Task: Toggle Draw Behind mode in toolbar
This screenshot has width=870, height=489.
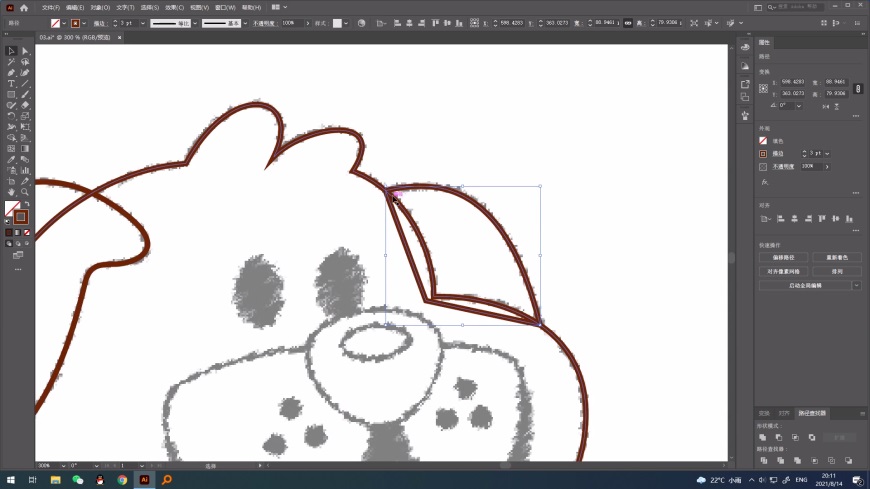Action: [18, 243]
